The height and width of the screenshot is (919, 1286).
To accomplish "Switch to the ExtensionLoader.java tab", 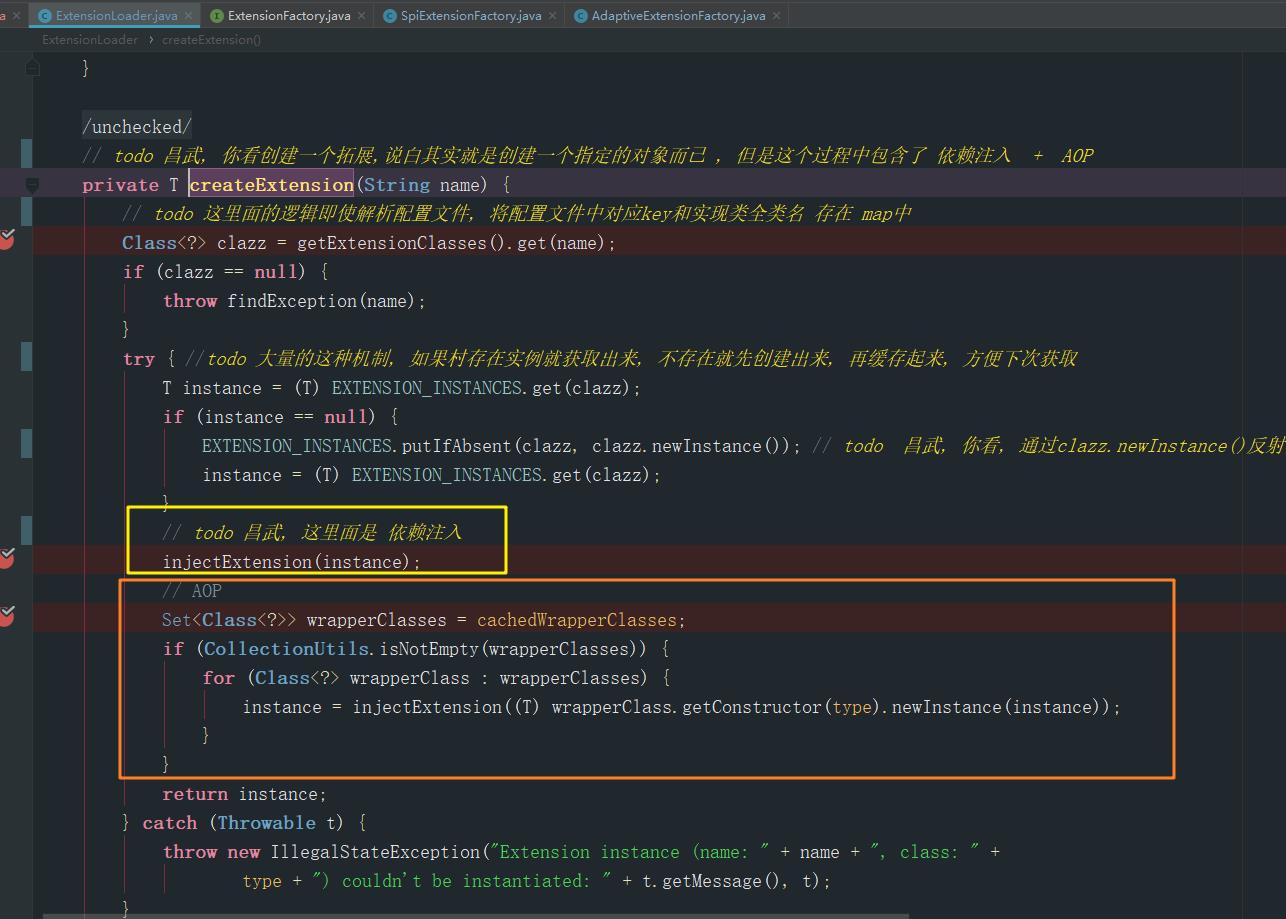I will [116, 15].
